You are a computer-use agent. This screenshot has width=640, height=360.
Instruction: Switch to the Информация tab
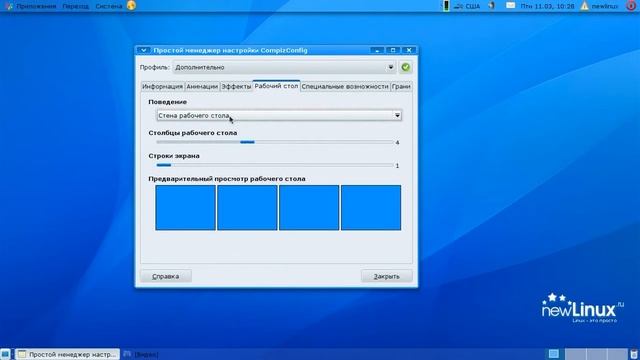tap(162, 87)
